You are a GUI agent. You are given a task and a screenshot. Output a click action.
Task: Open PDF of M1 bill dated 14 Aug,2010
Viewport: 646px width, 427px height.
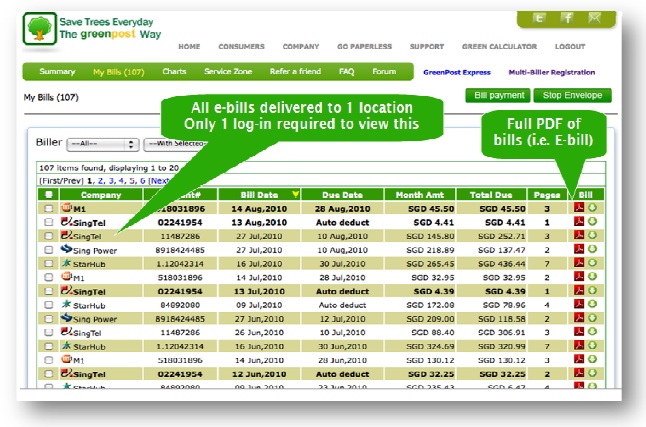tap(579, 207)
